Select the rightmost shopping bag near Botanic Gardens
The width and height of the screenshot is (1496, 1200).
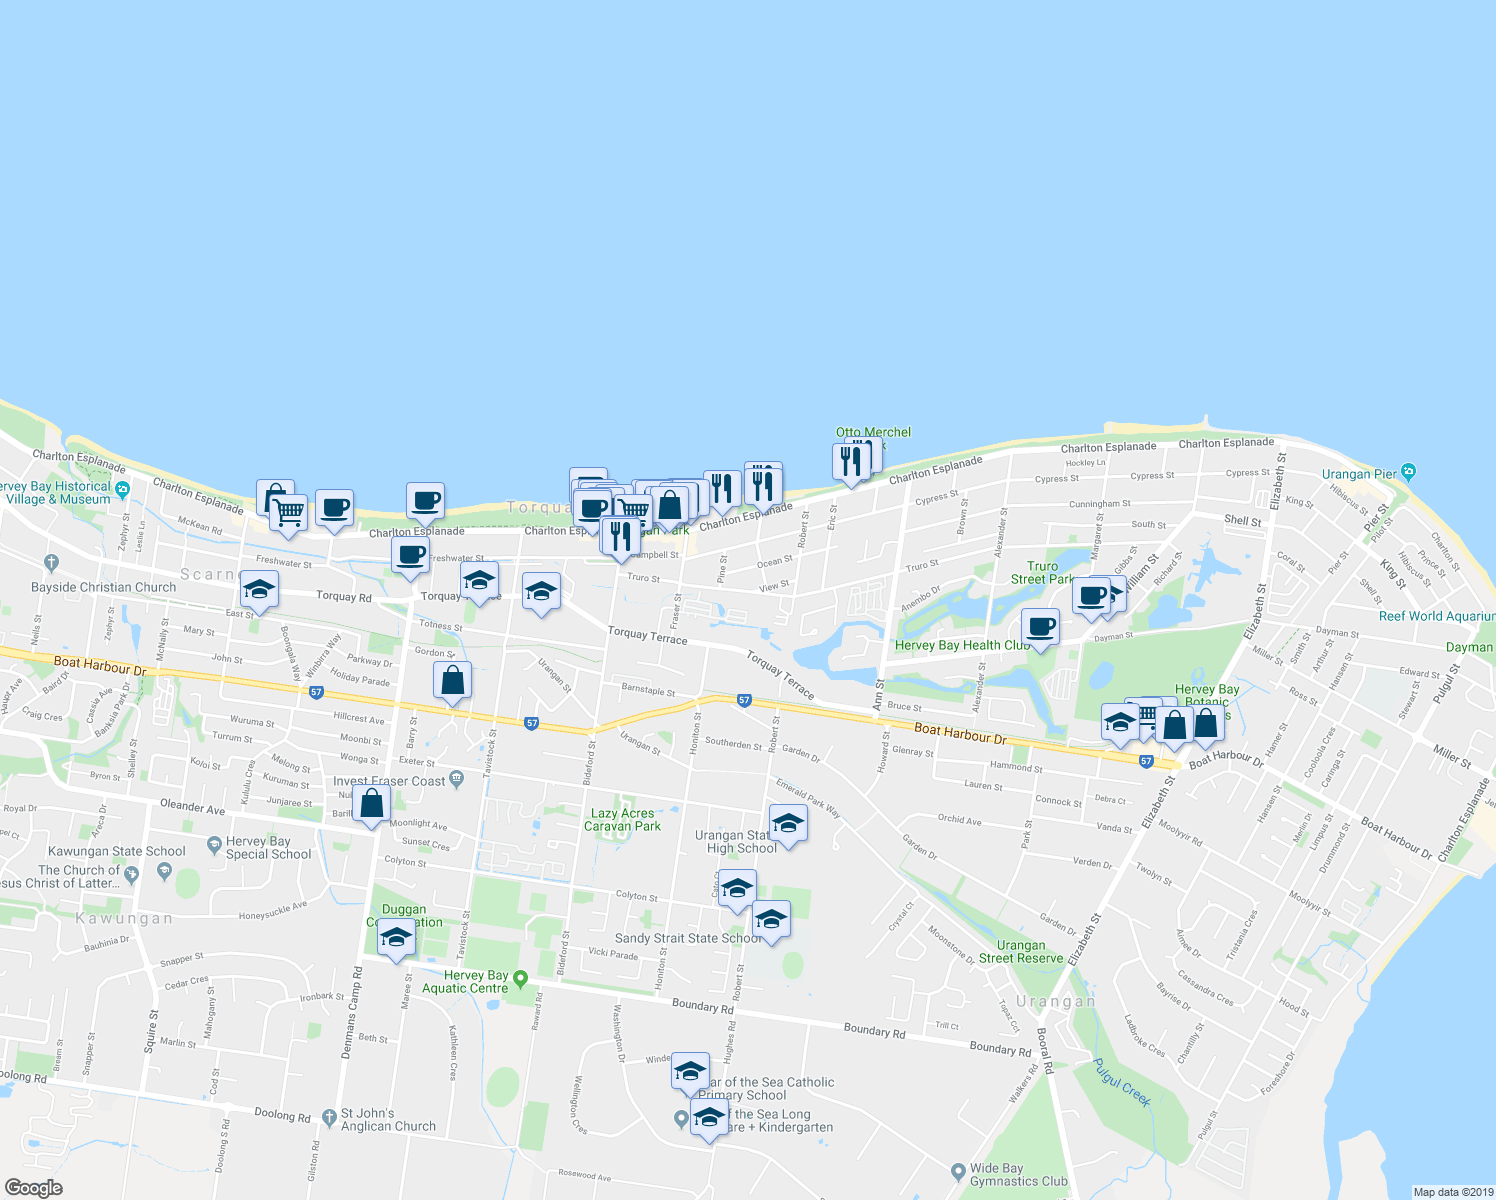[x=1206, y=725]
